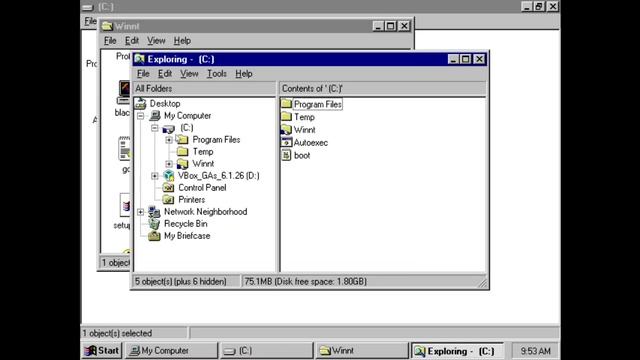Click the Winnt window title bar folder icon
640x360 pixels.
[107, 26]
